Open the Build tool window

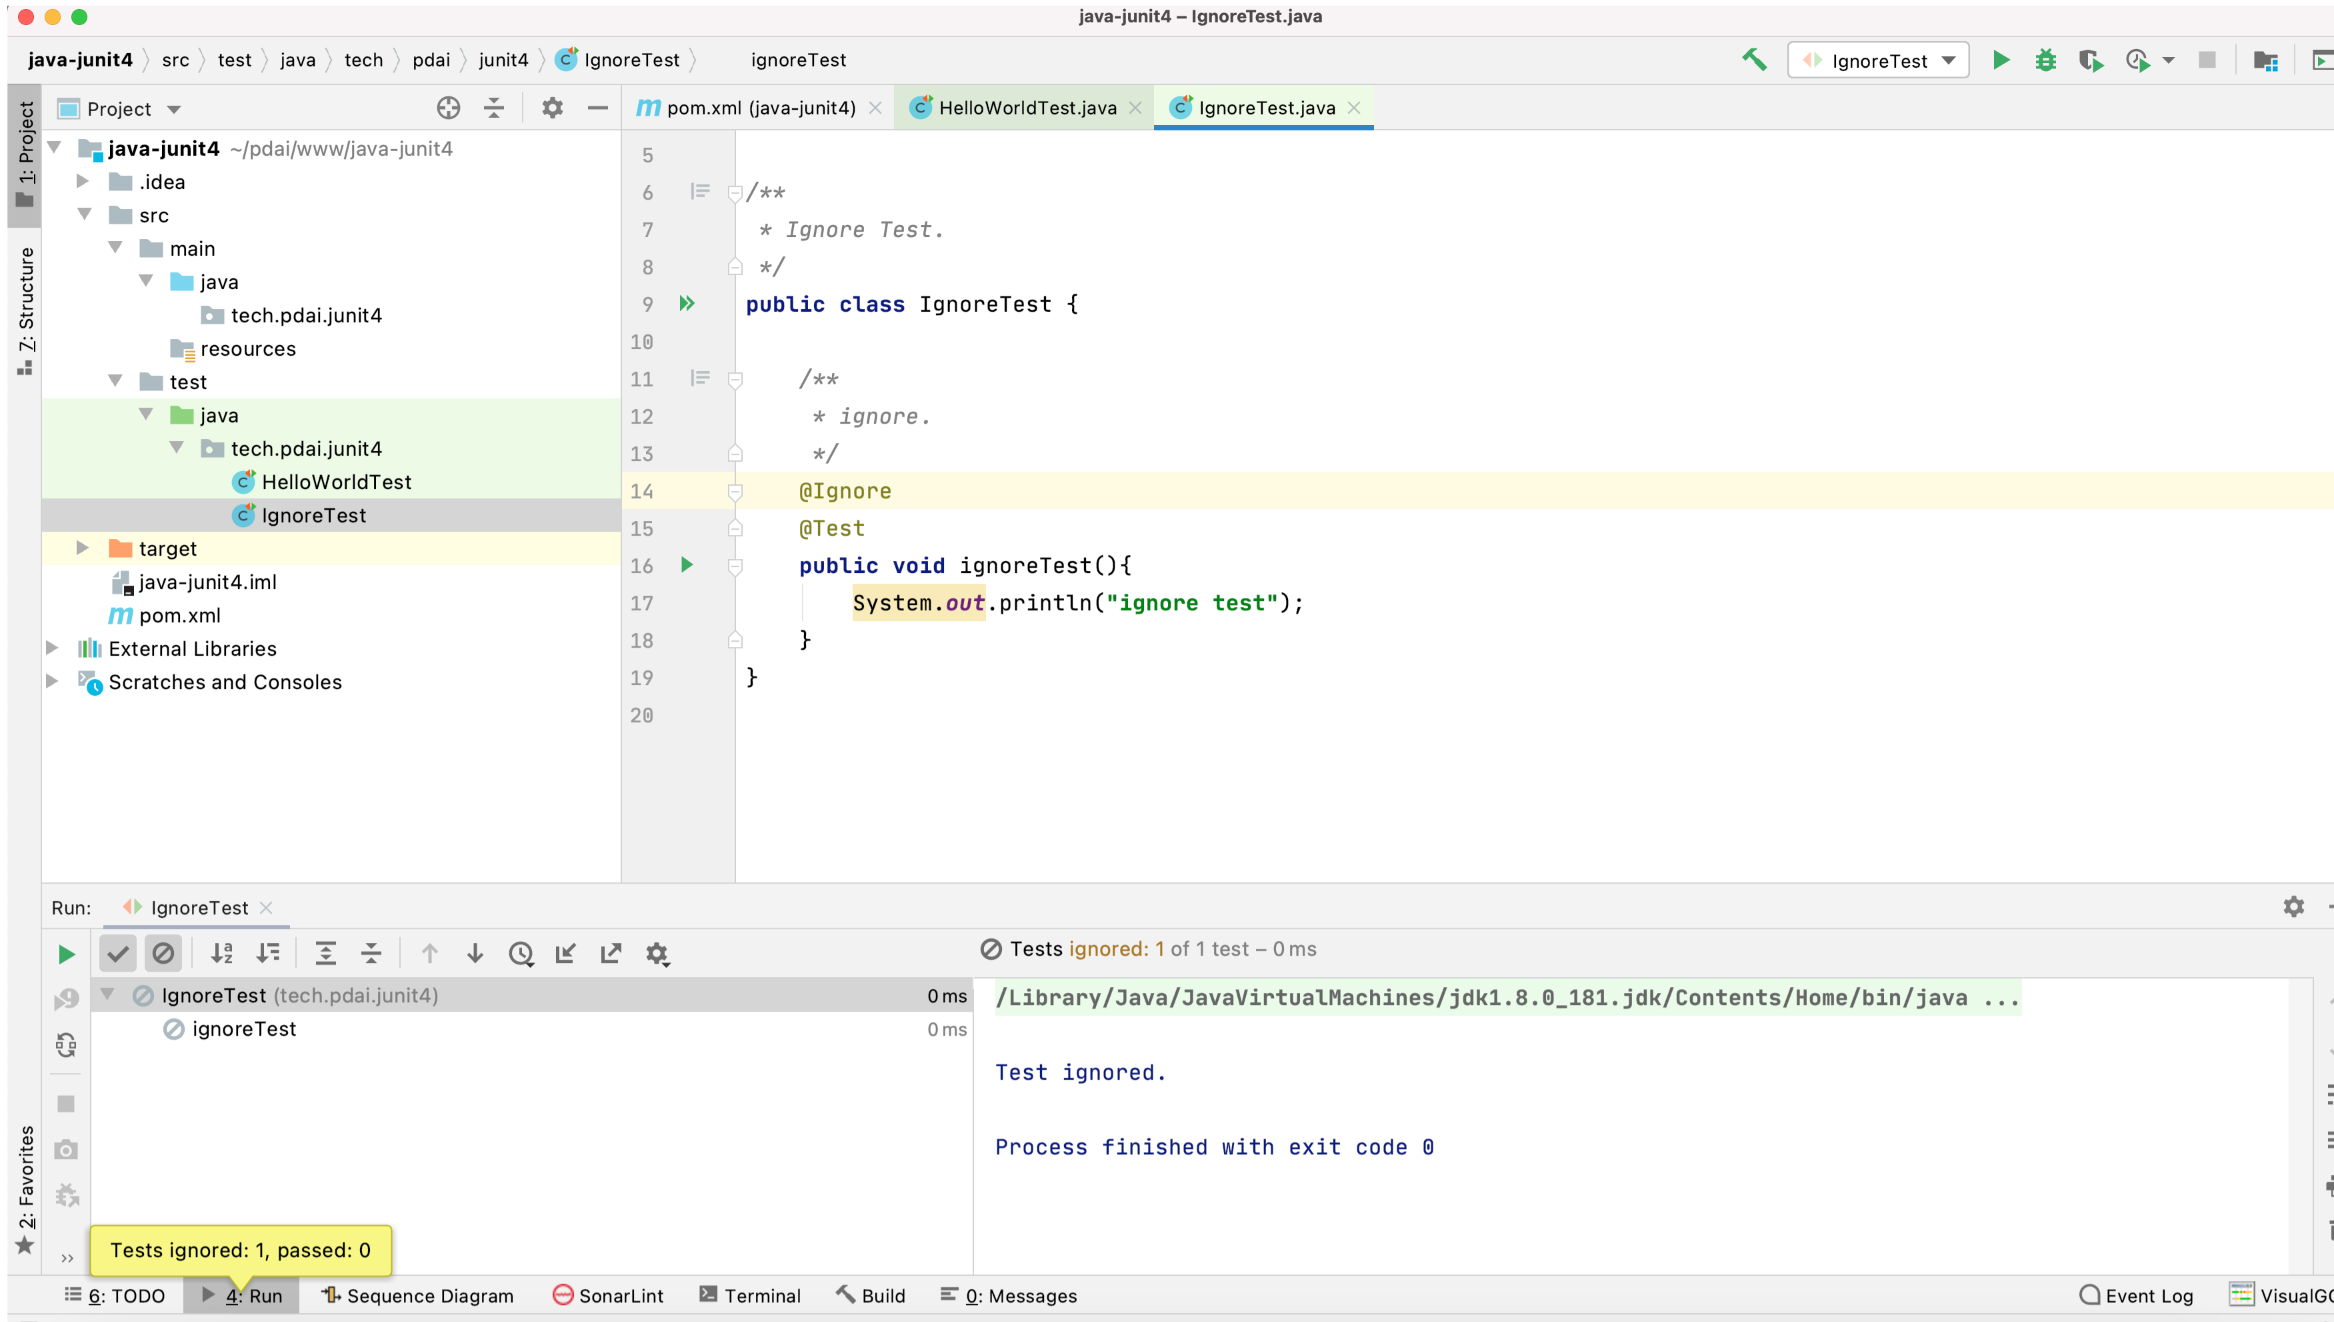871,1296
